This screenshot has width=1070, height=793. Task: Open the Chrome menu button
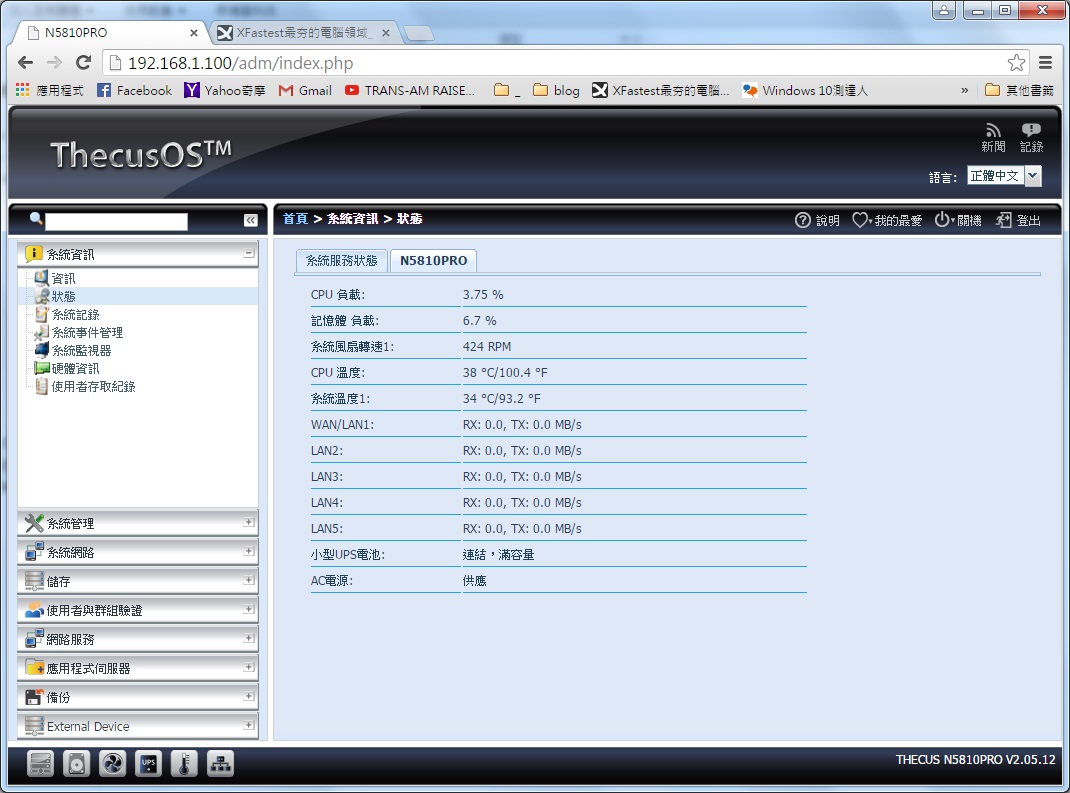[x=1045, y=63]
